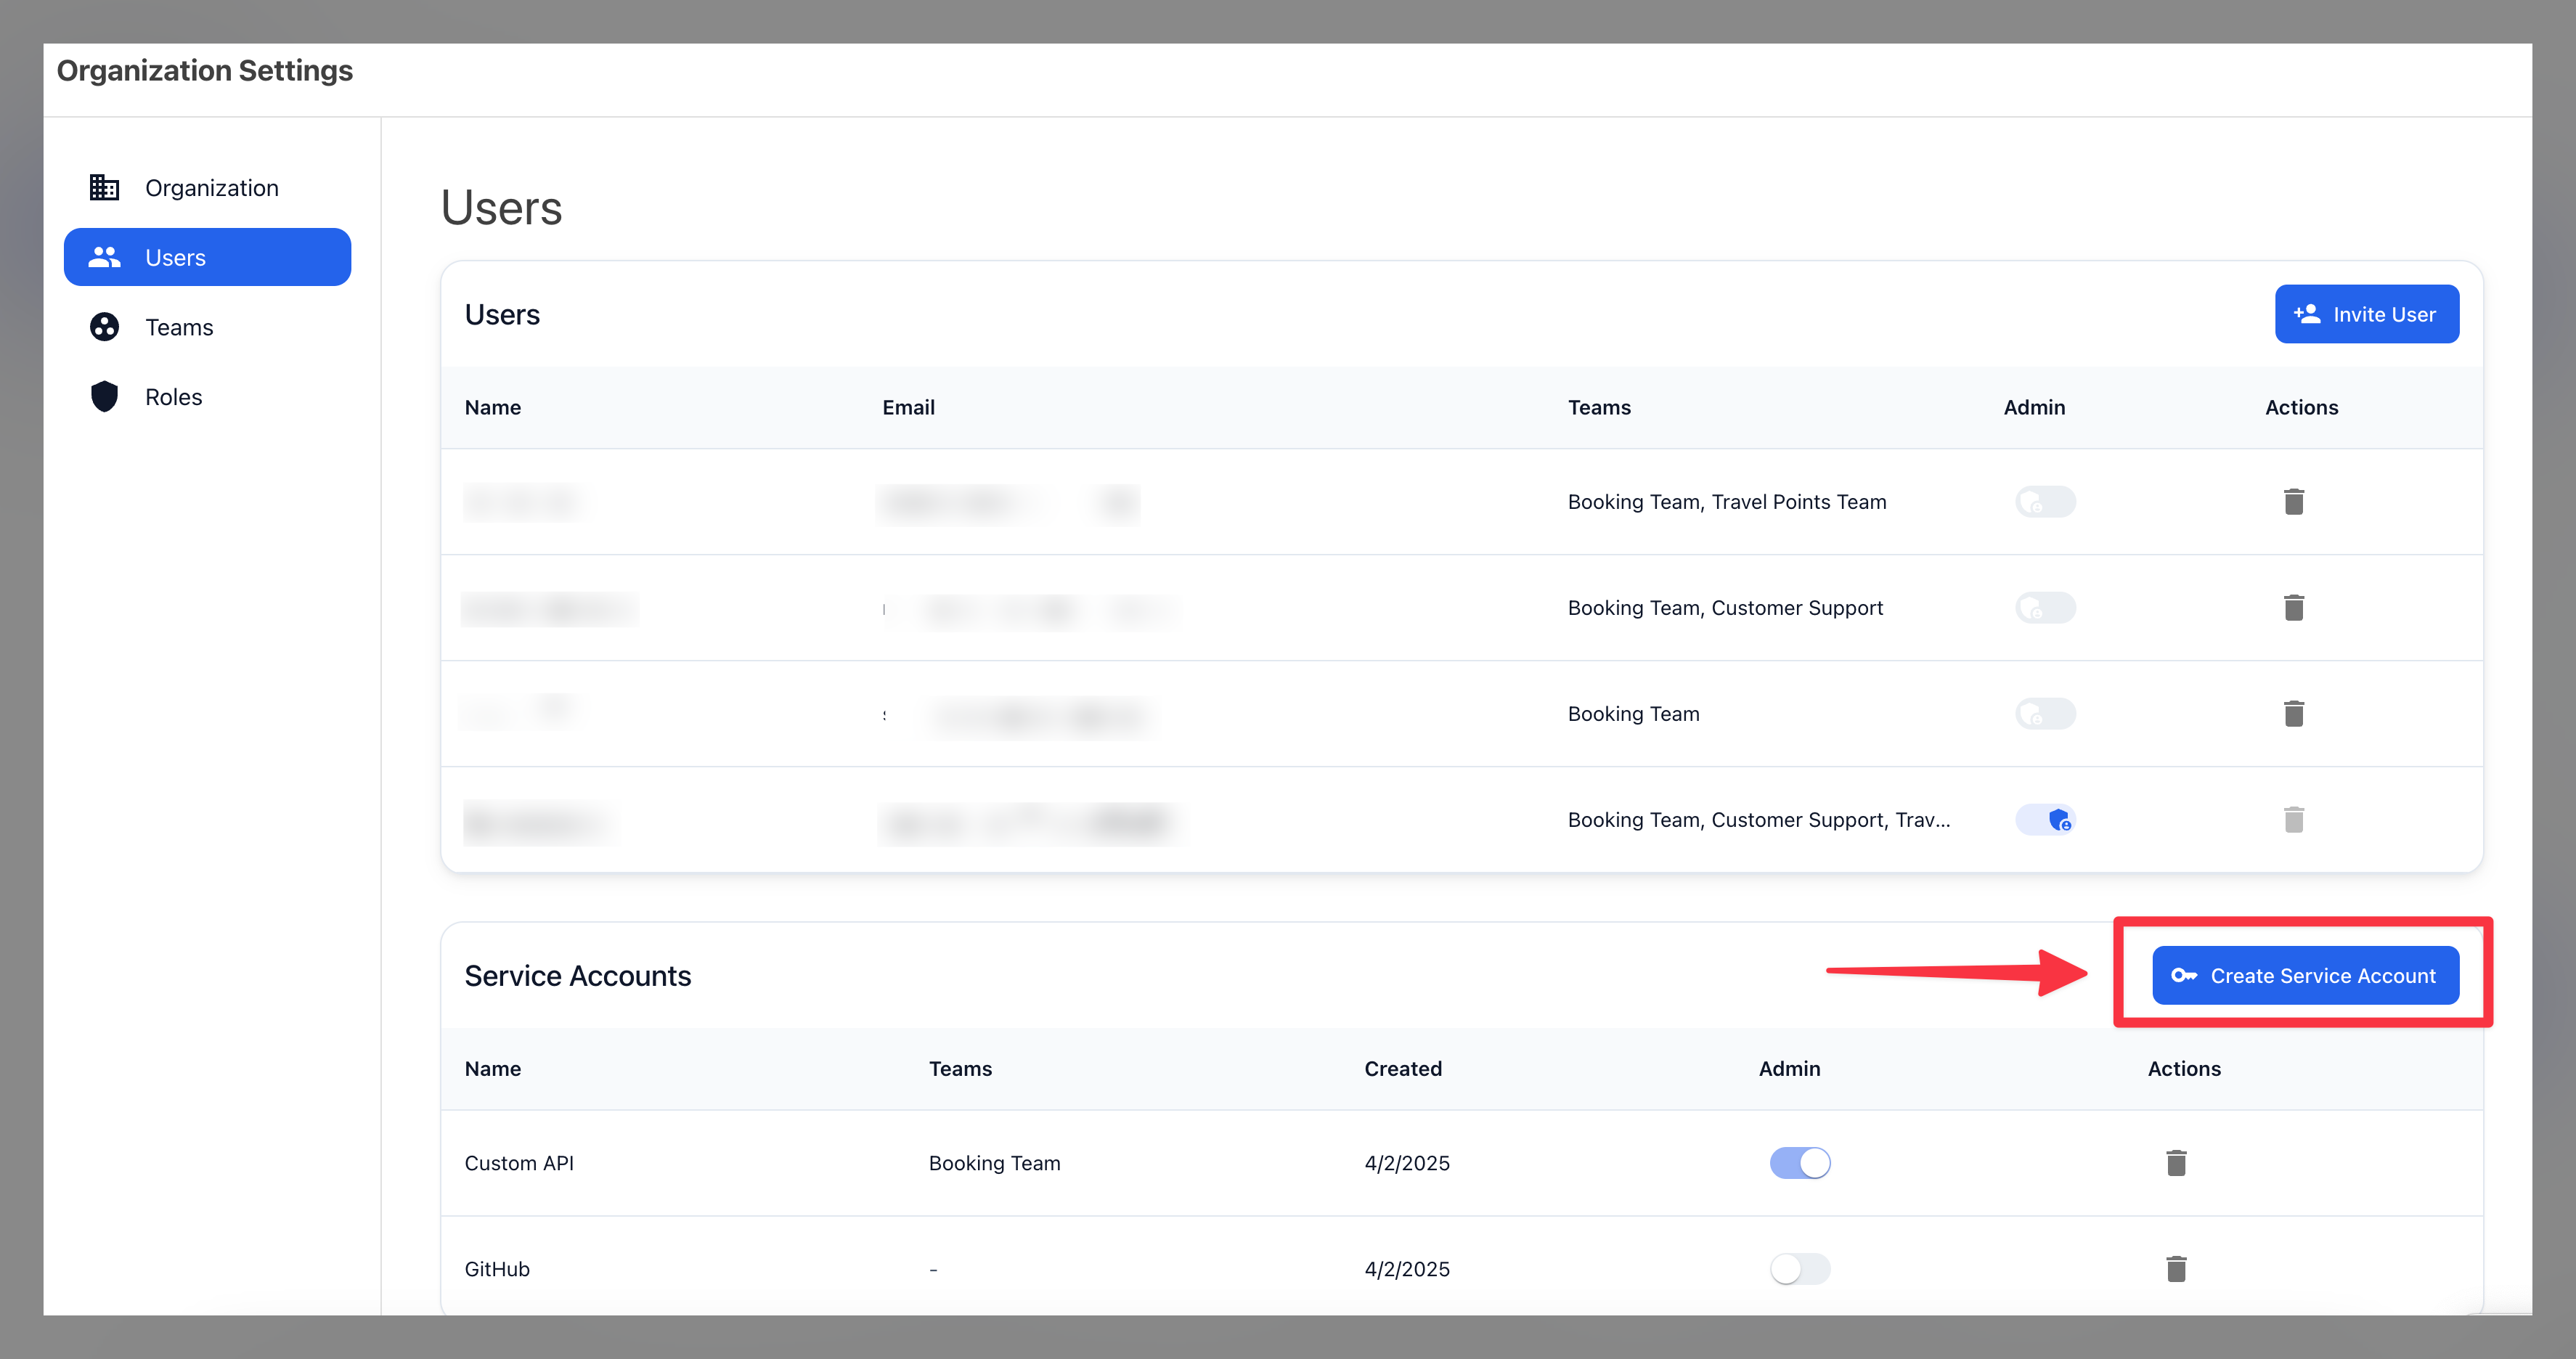The width and height of the screenshot is (2576, 1359).
Task: Click the Organization Settings page title
Action: 204,70
